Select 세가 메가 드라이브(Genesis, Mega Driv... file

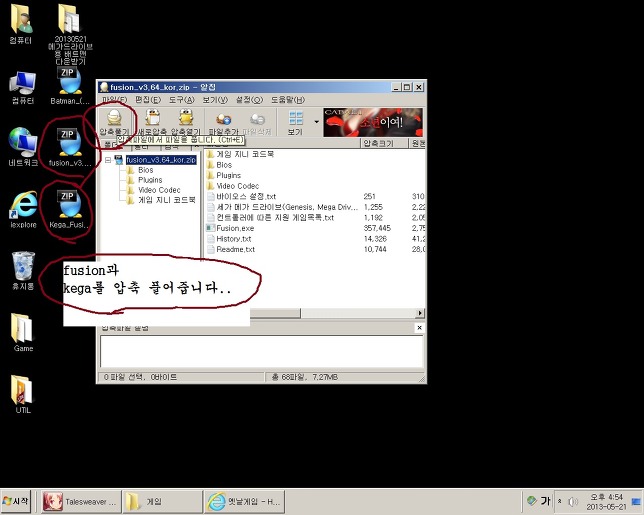point(287,207)
